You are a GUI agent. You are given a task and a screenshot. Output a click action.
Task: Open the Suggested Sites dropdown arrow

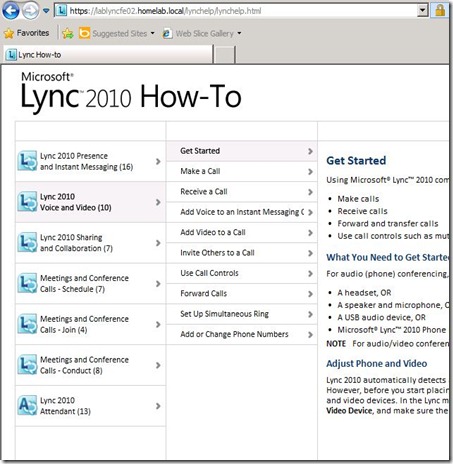coord(152,33)
